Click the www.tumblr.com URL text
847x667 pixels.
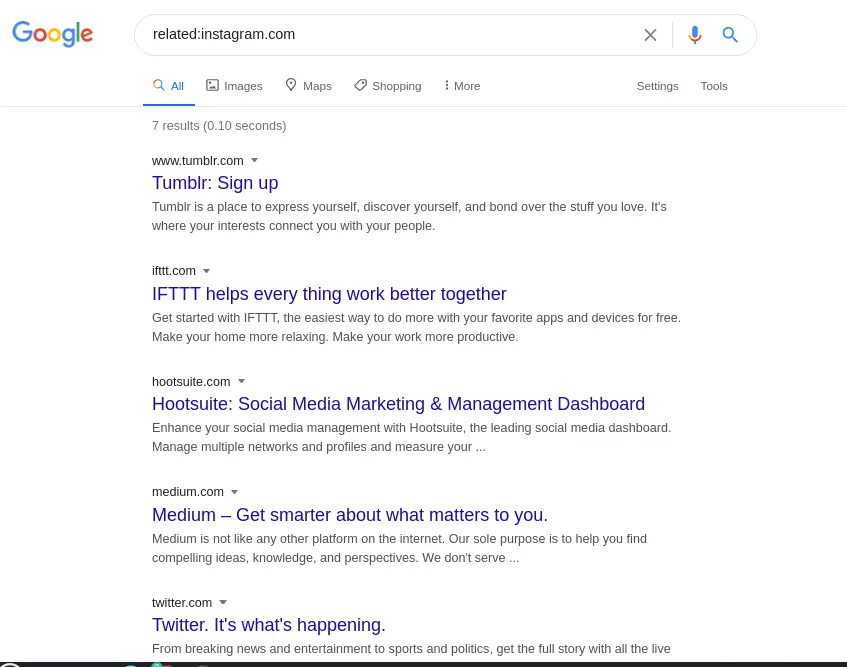(x=198, y=161)
